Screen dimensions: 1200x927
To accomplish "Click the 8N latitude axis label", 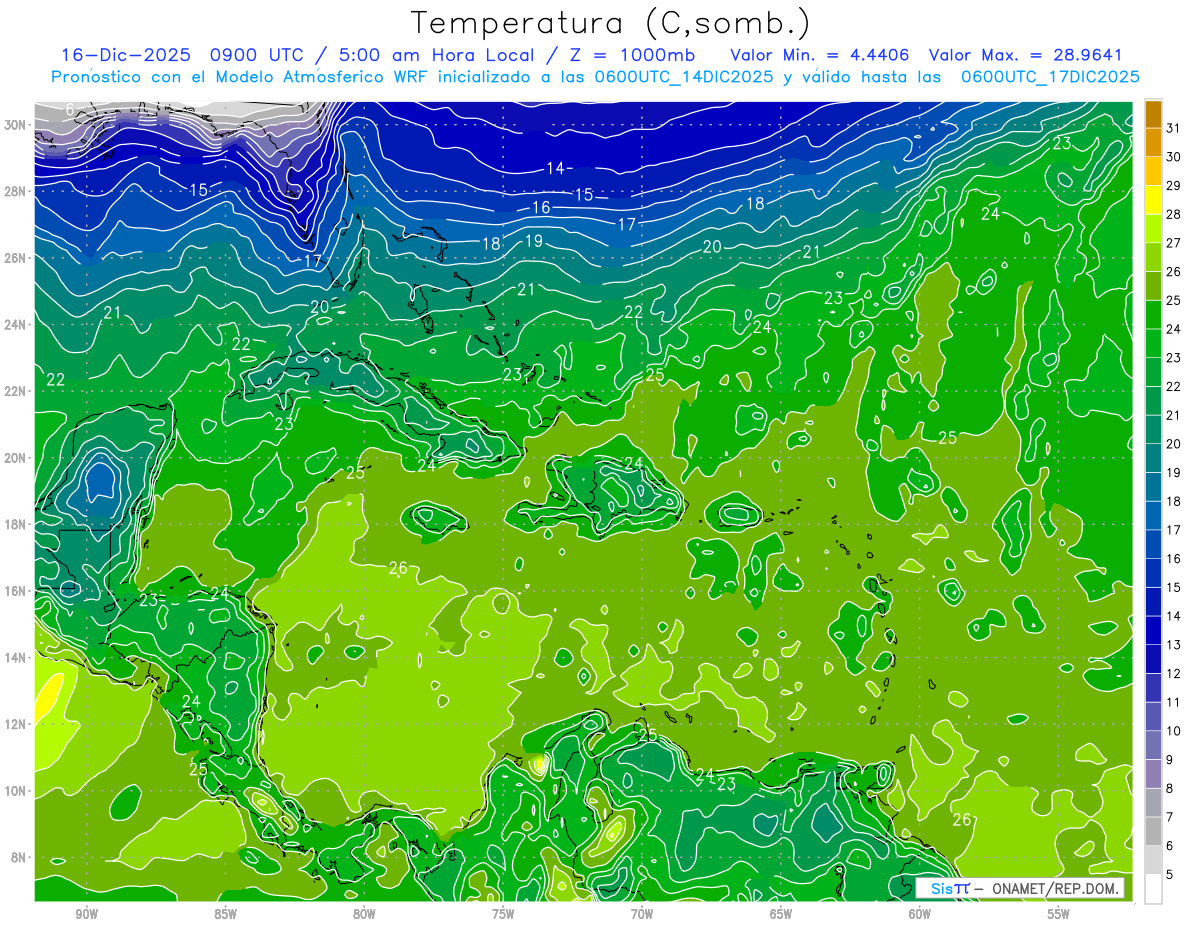I will point(20,858).
